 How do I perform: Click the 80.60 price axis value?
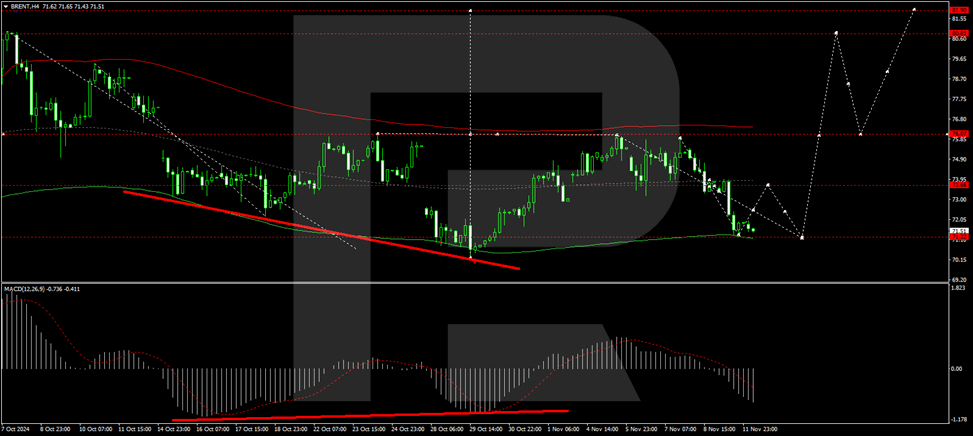pos(960,39)
